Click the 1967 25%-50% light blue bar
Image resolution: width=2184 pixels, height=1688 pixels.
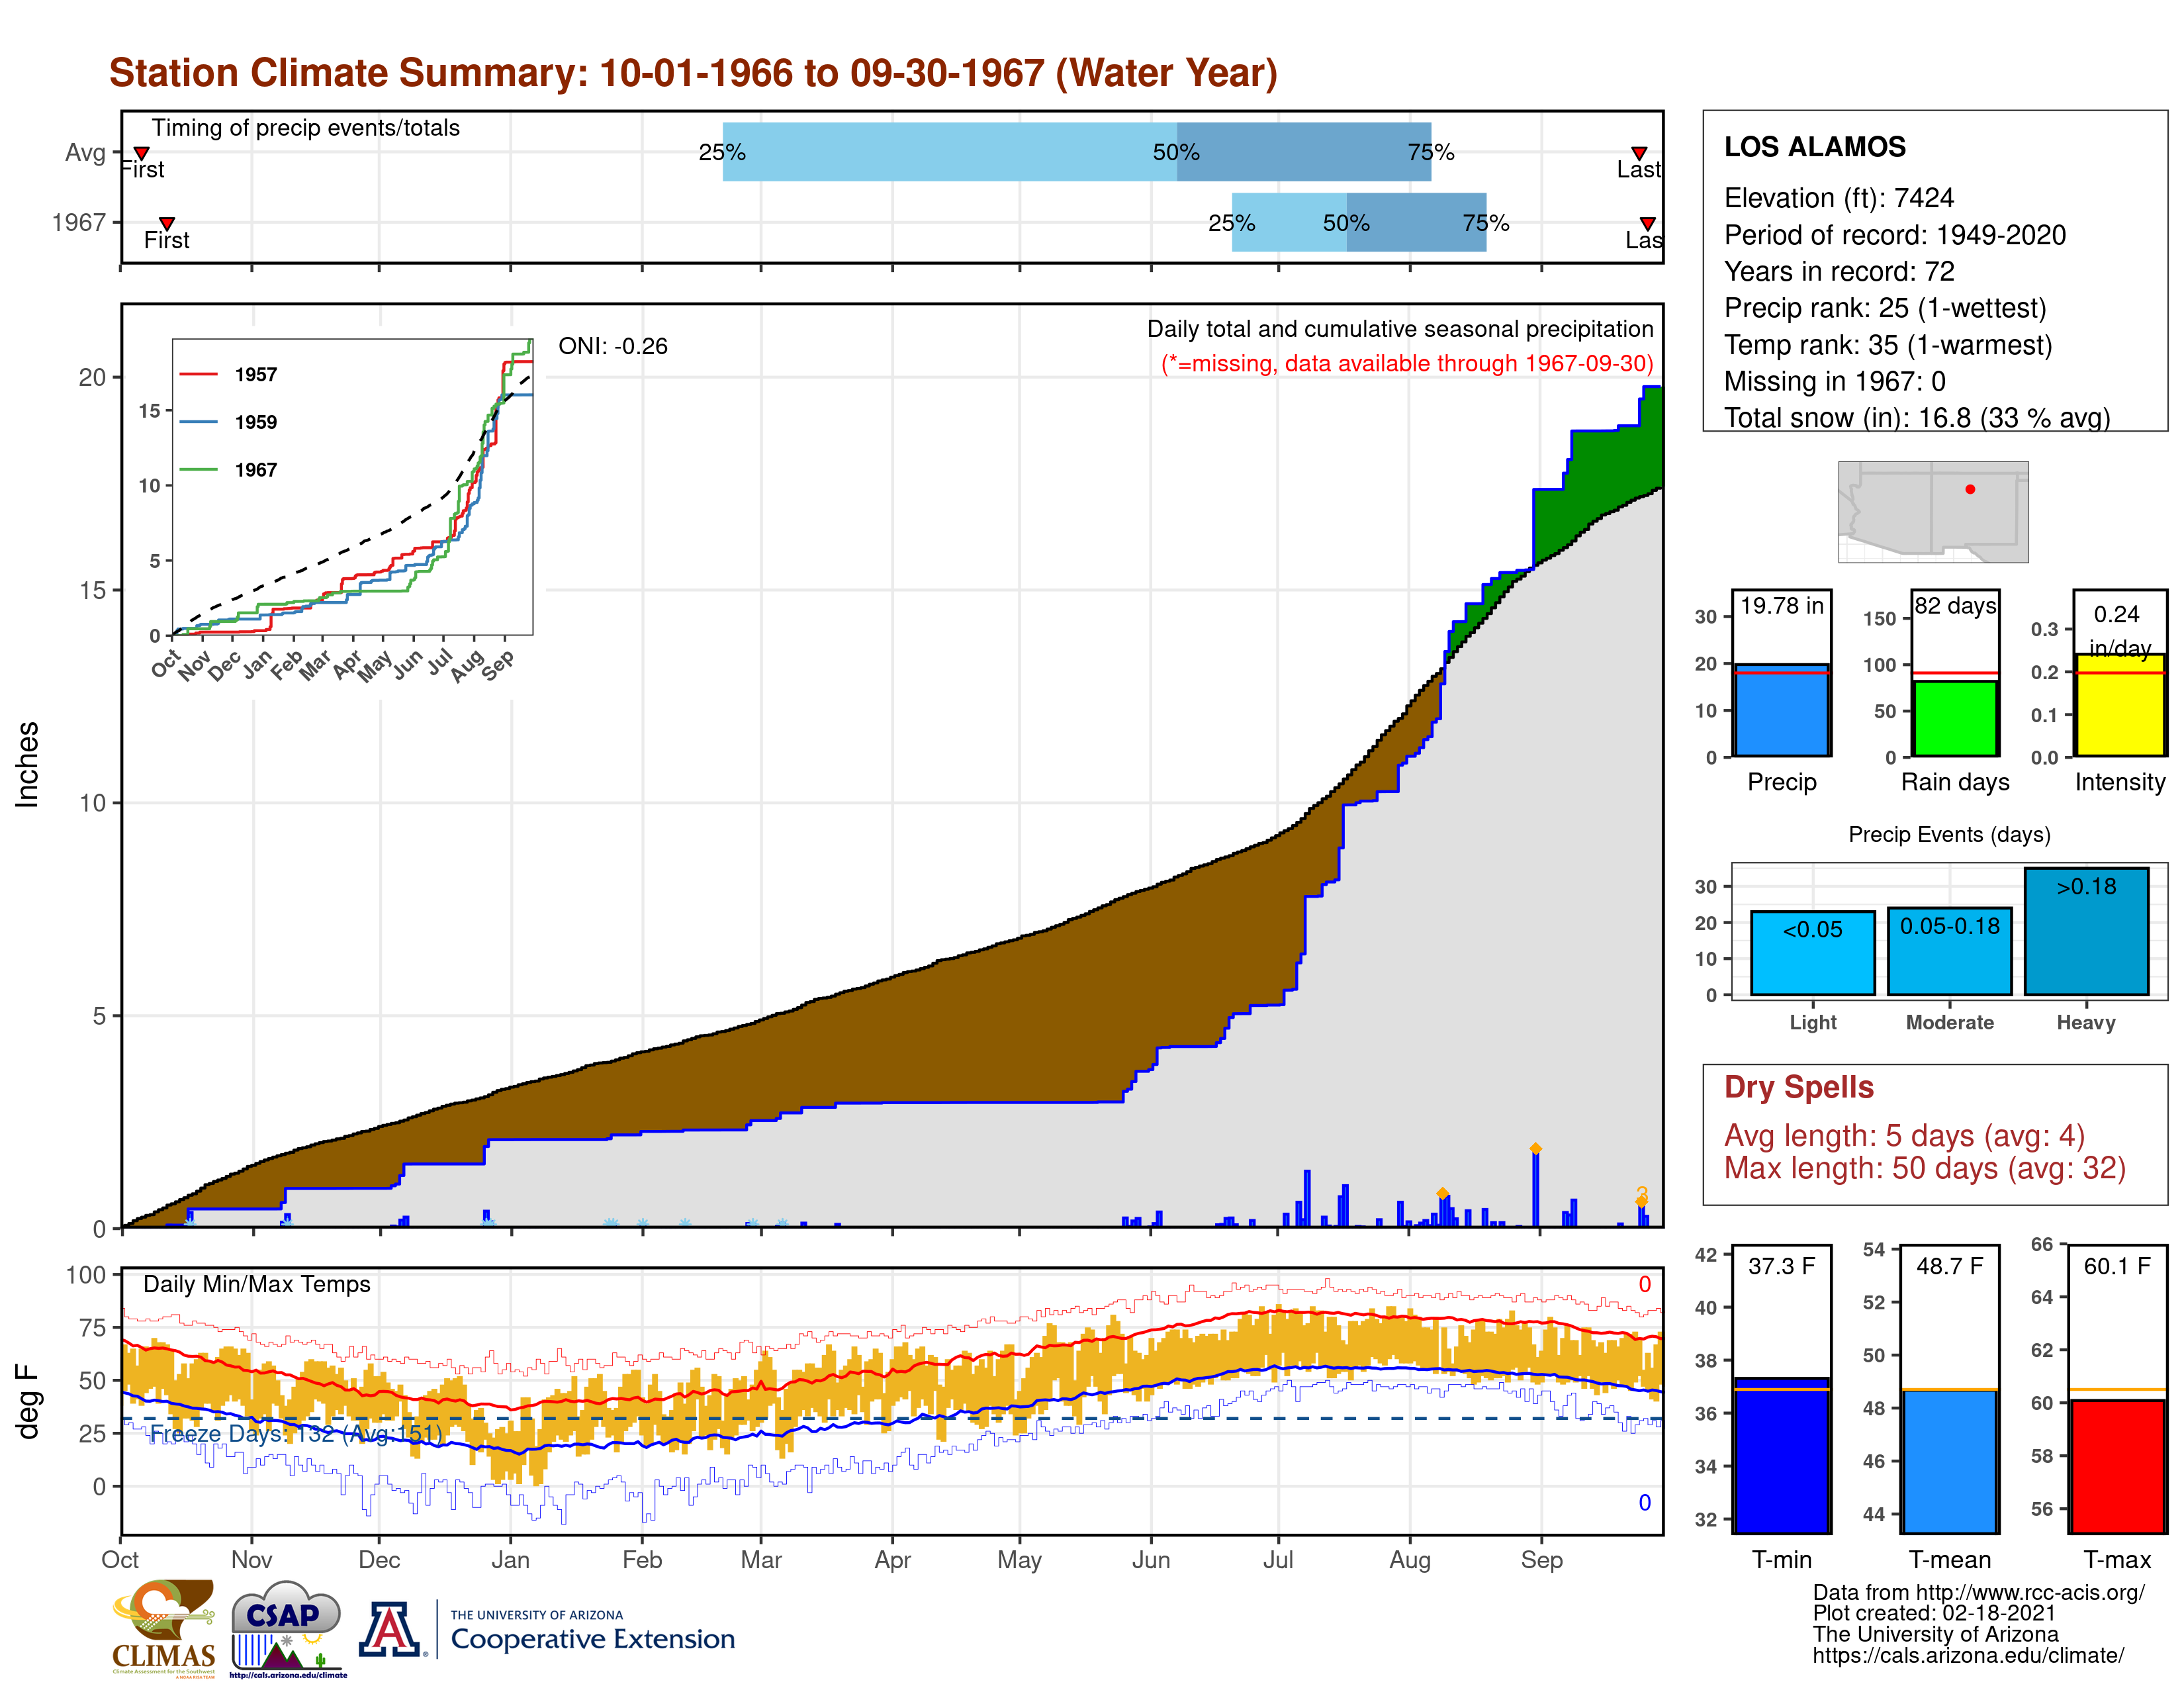(1289, 222)
